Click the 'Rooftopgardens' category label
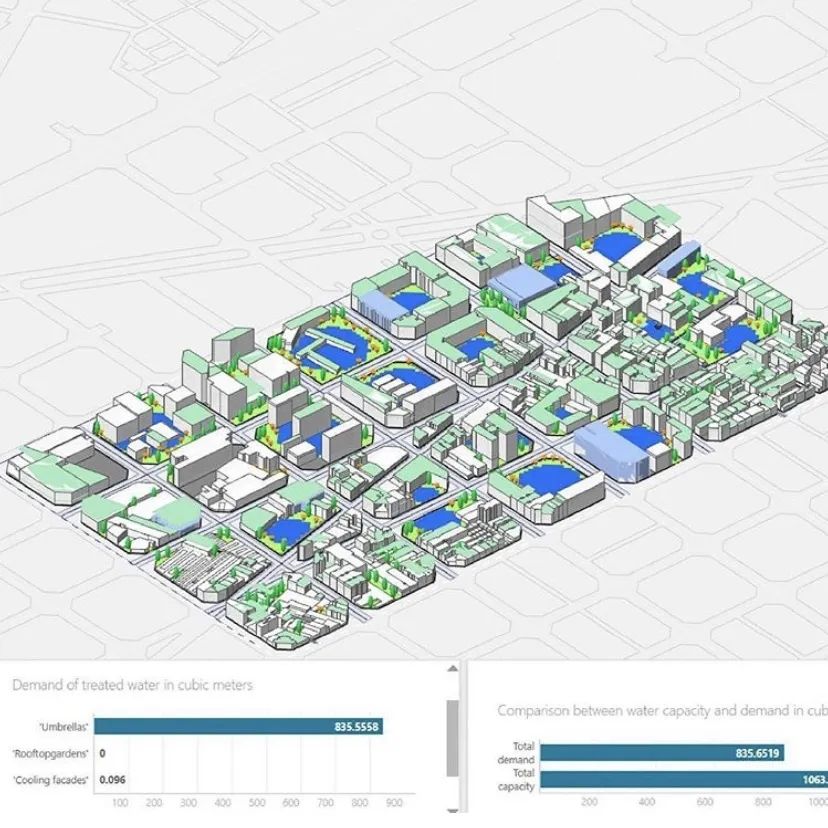828x828 pixels. 50,753
